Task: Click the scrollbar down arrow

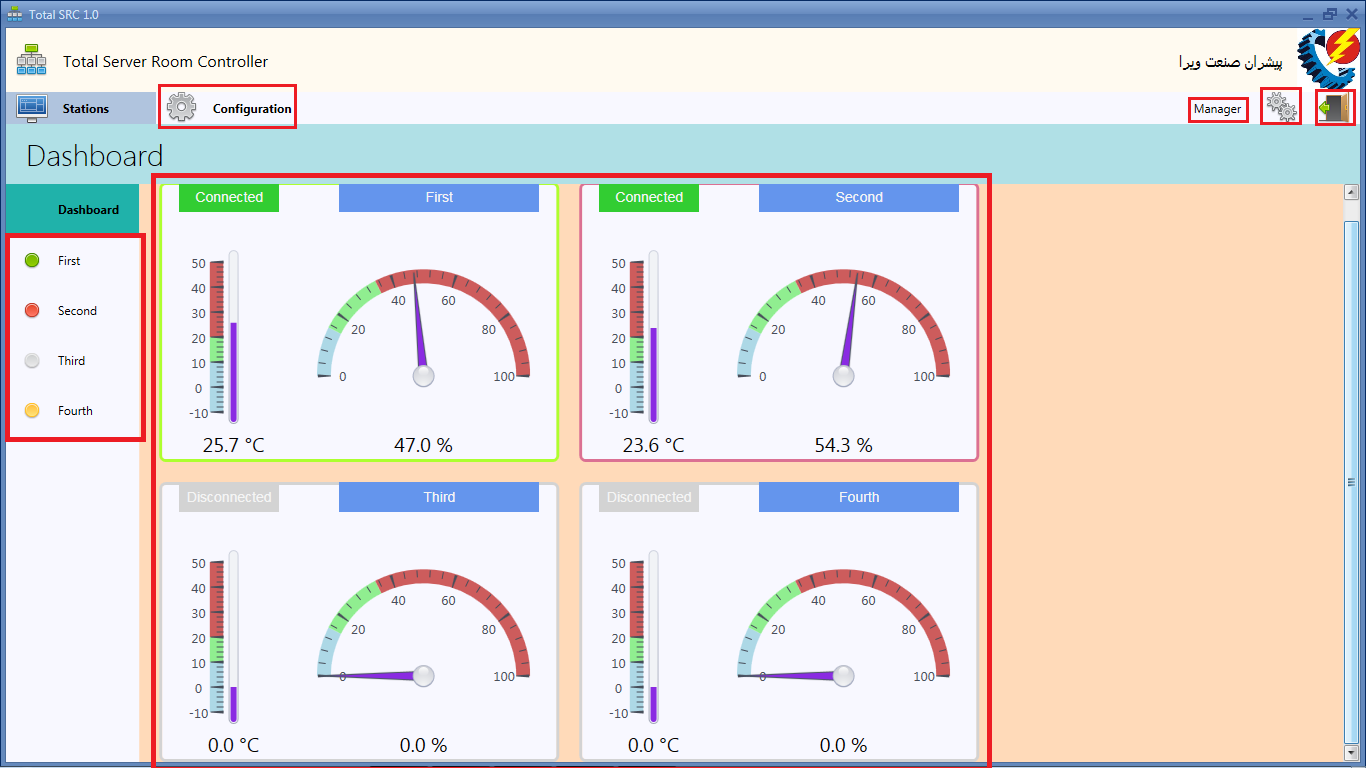Action: (x=1352, y=752)
